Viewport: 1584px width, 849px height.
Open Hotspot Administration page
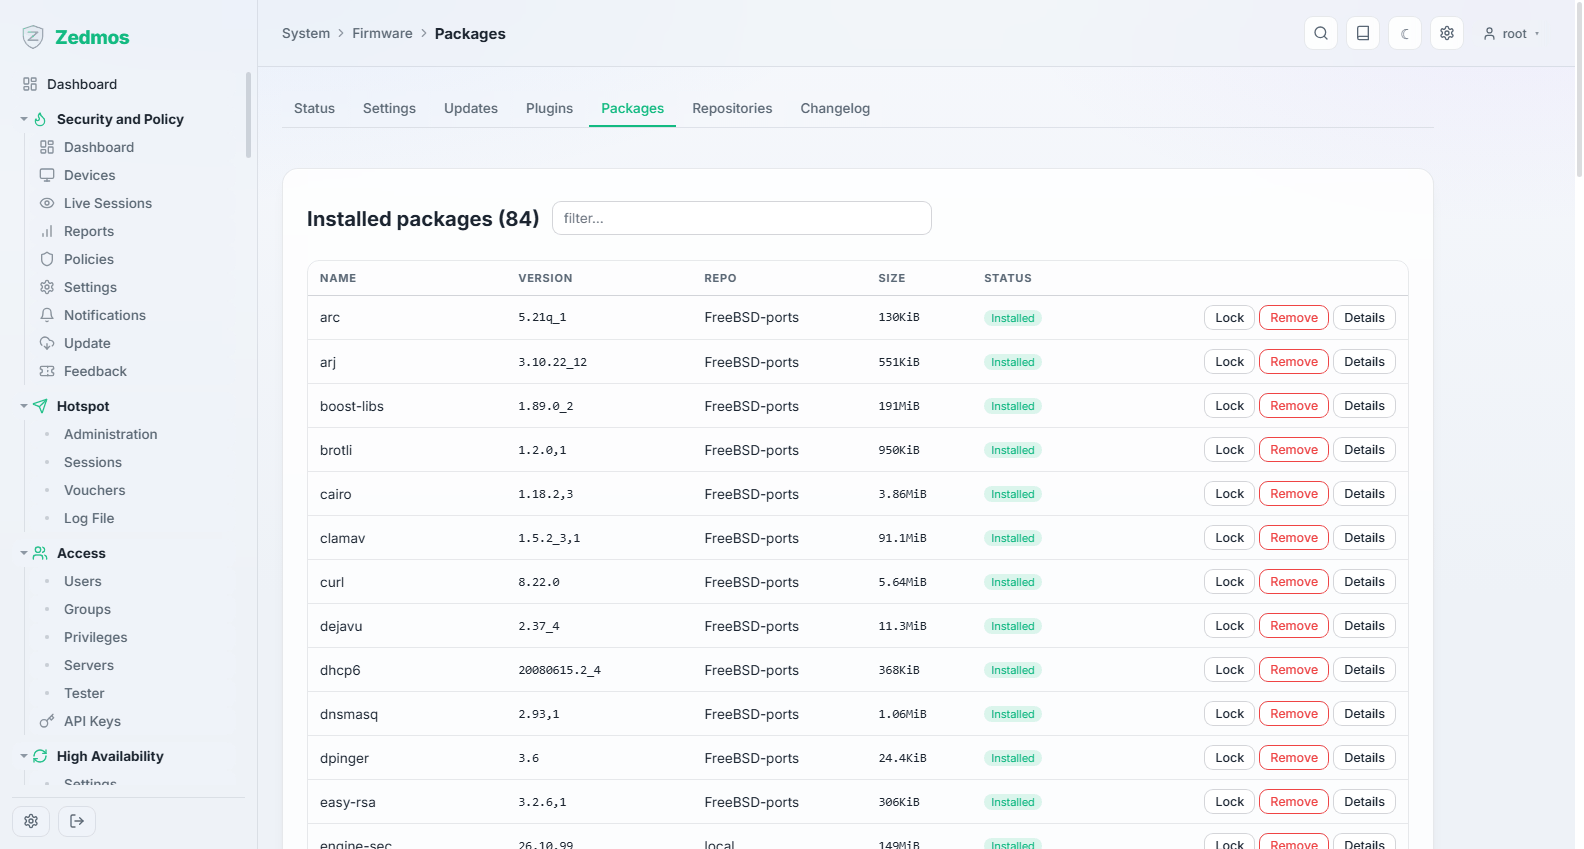(x=110, y=434)
